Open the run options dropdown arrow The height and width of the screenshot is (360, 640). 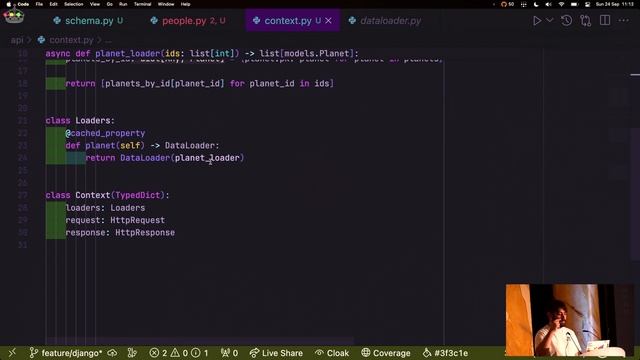pos(550,20)
